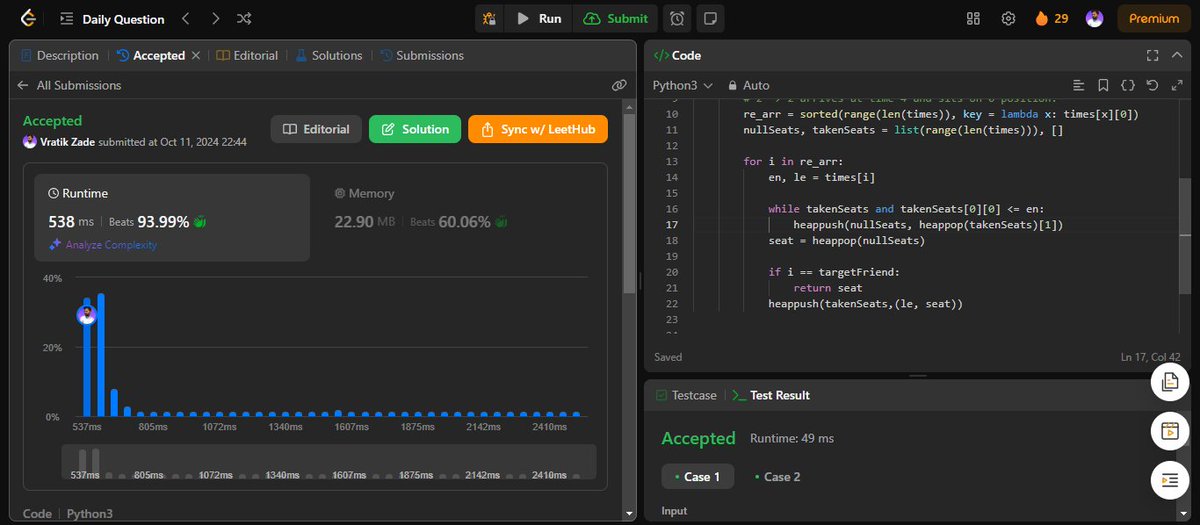Switch to the Editorial tab

click(247, 56)
